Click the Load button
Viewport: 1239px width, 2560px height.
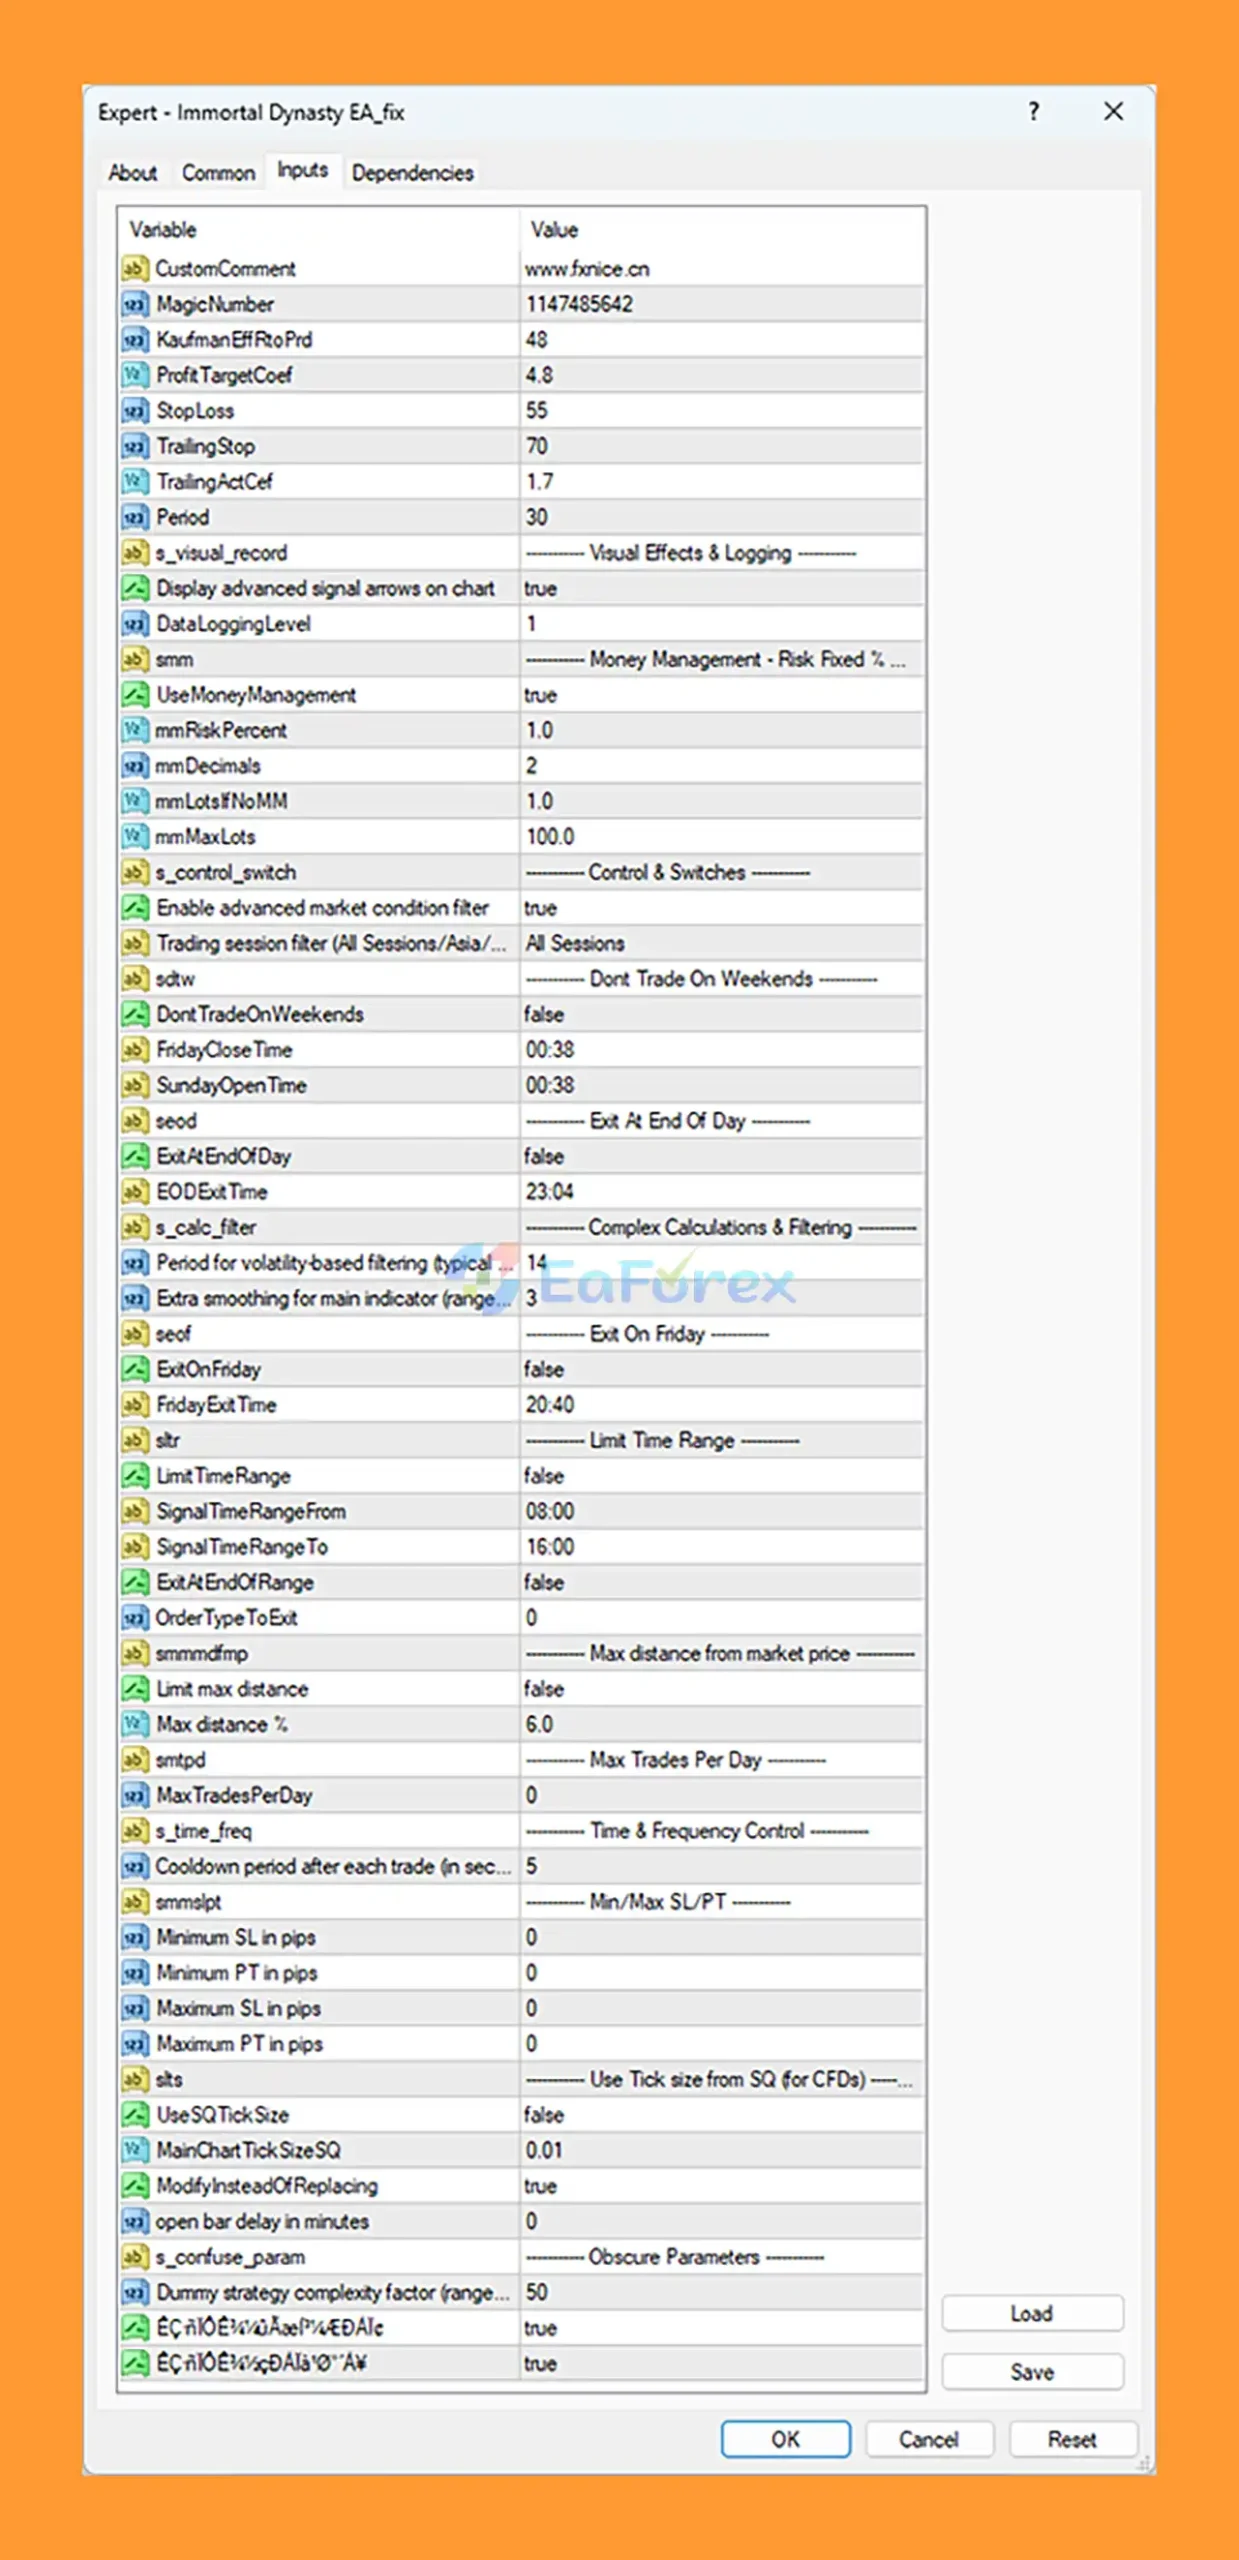[1032, 2313]
